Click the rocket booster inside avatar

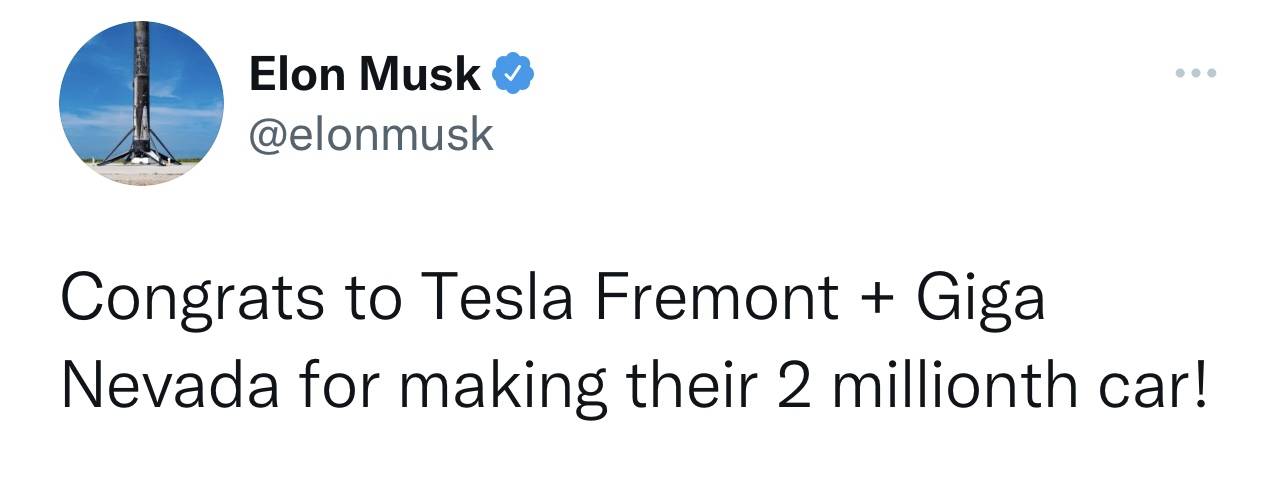(x=142, y=93)
